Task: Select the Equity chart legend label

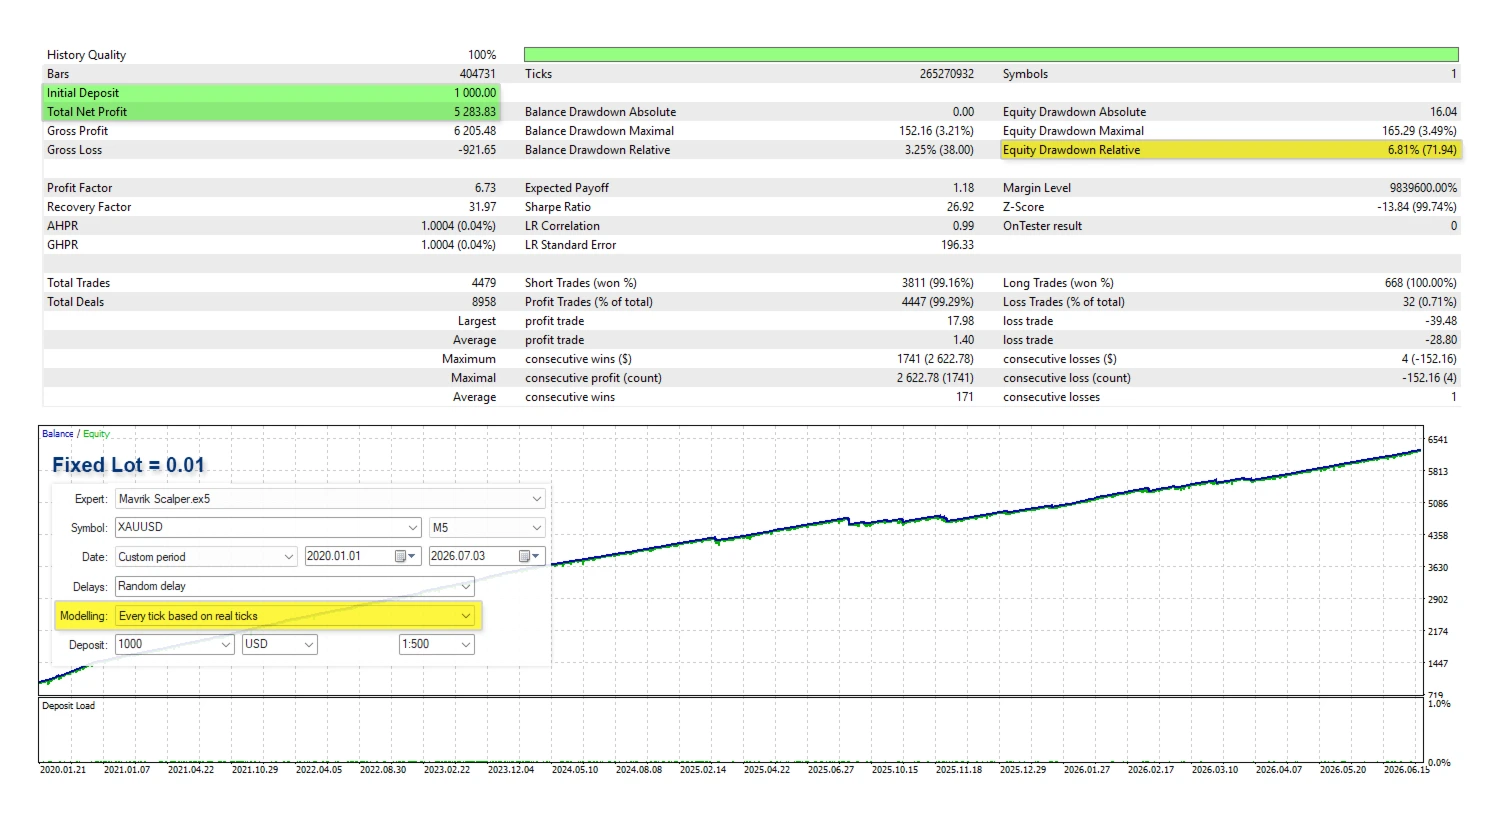Action: pos(96,434)
